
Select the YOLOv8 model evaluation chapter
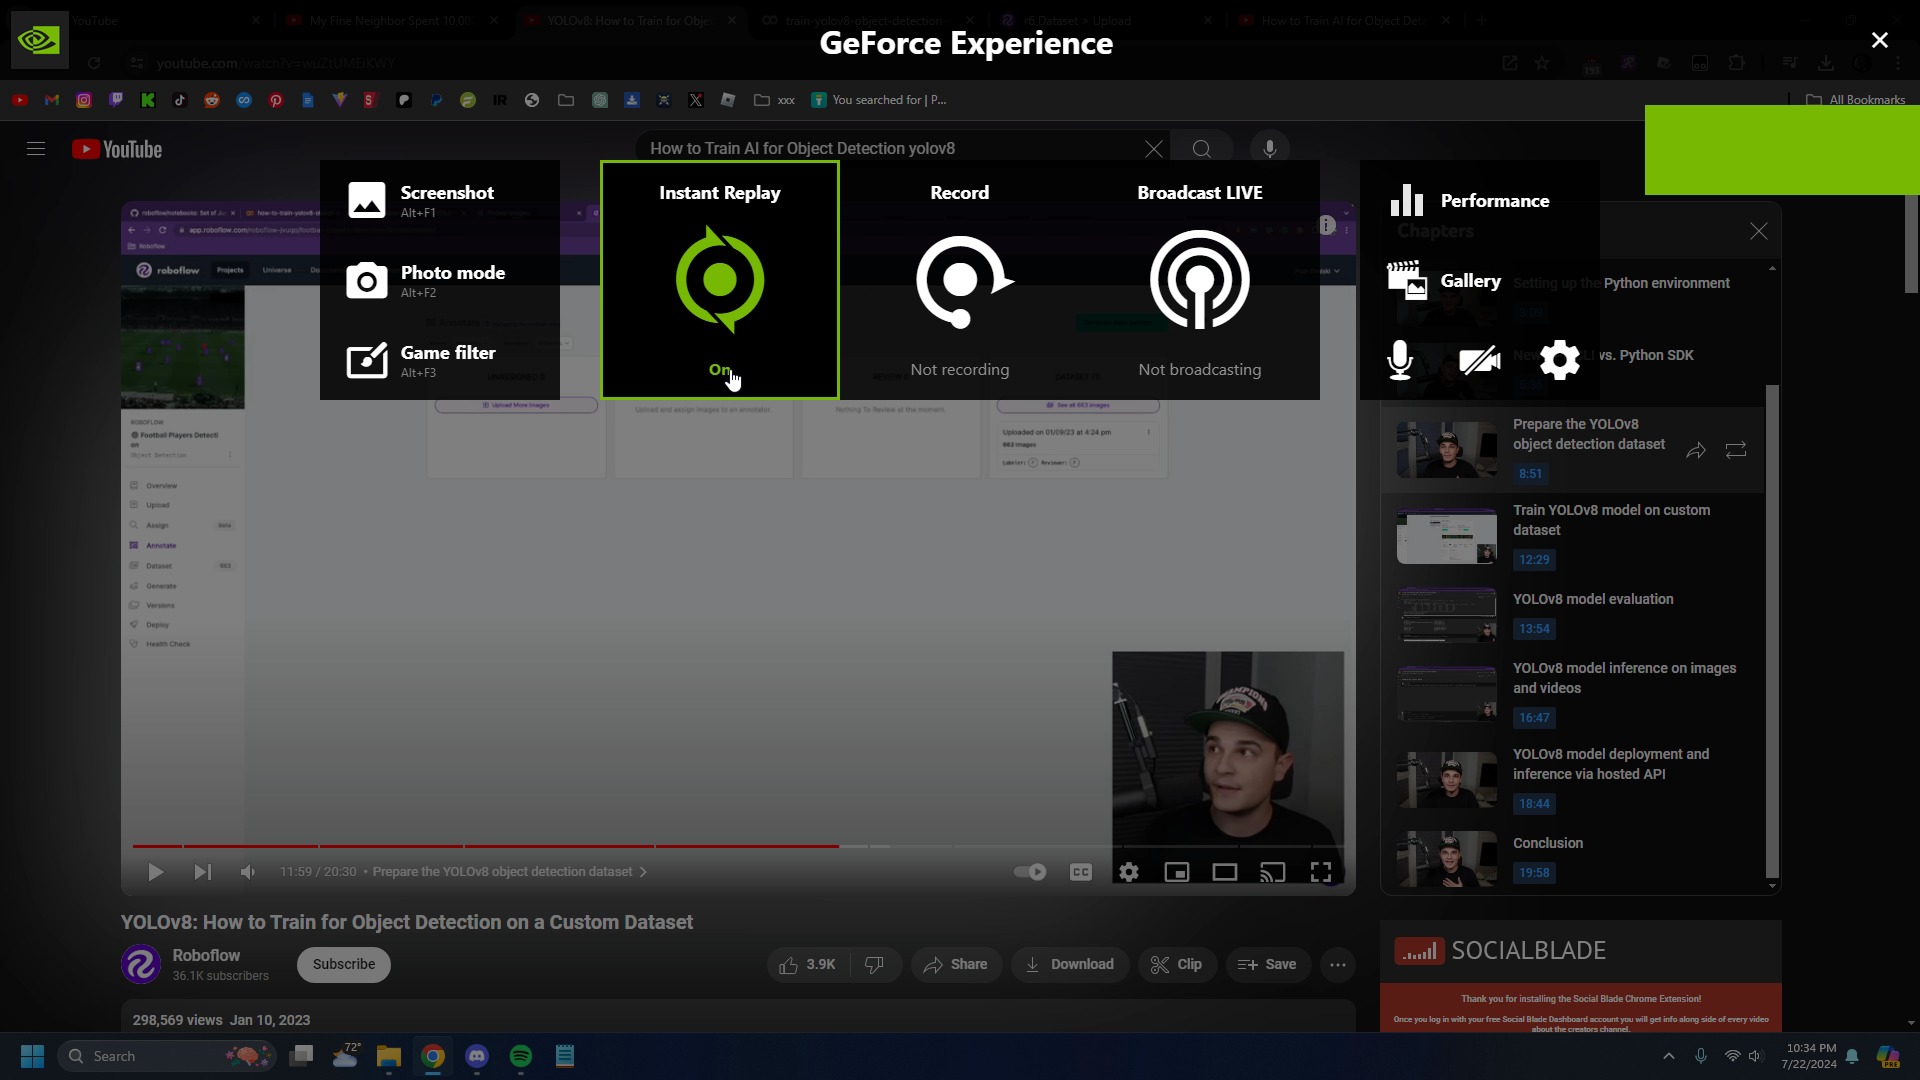(x=1592, y=599)
